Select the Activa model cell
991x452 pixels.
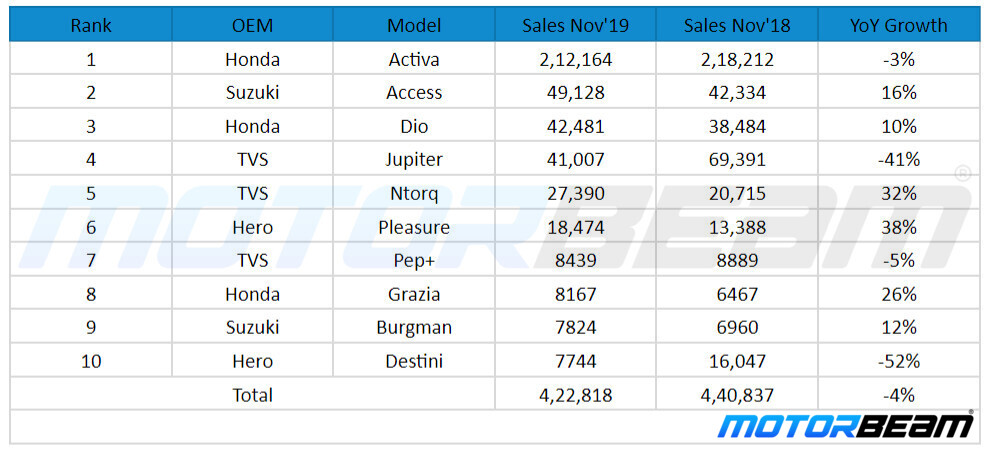414,59
